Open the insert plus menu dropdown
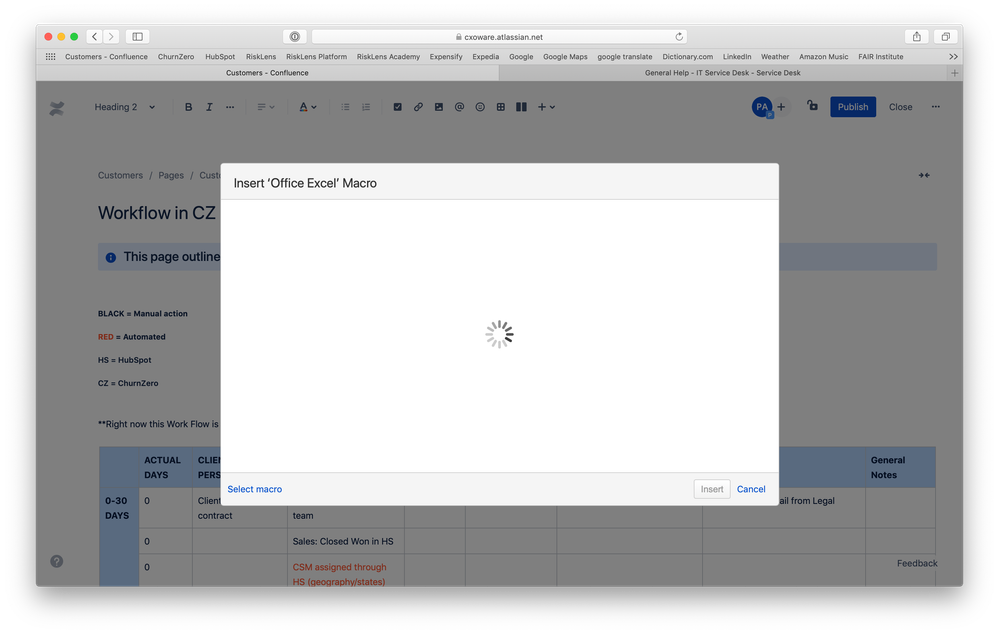The image size is (999, 634). (546, 107)
